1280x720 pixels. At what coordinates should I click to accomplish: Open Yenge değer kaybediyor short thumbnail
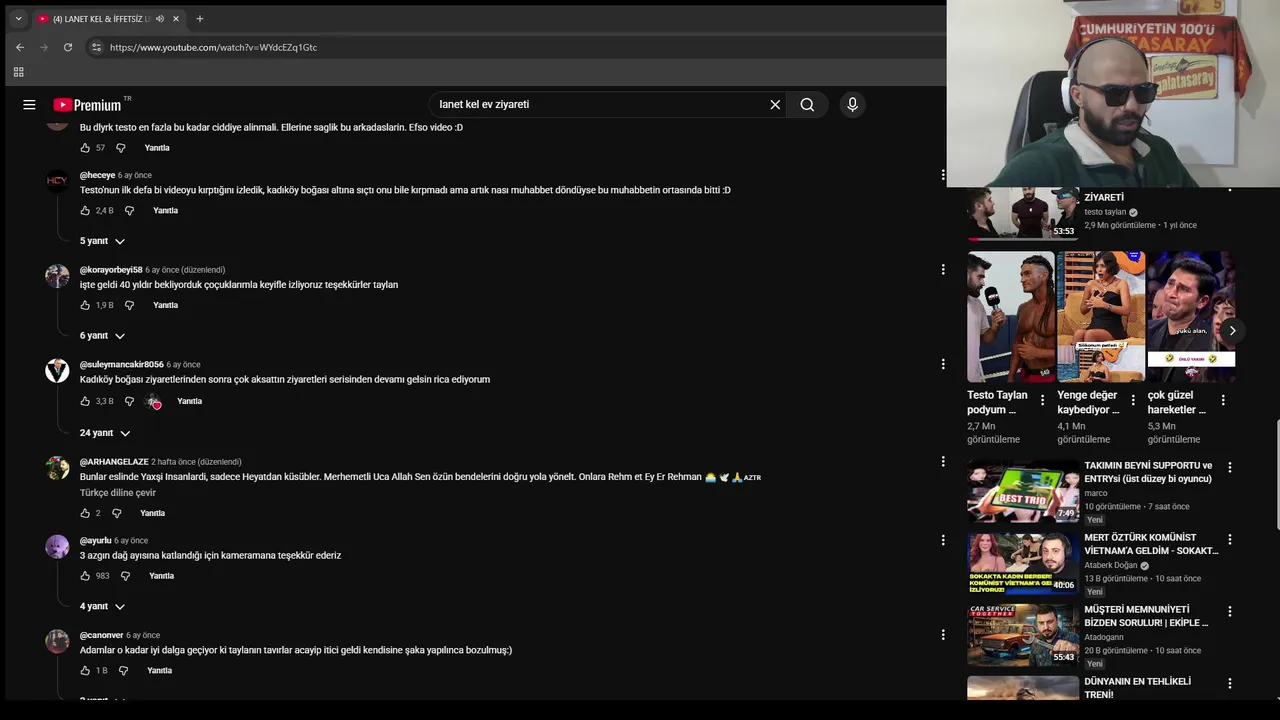(1101, 316)
